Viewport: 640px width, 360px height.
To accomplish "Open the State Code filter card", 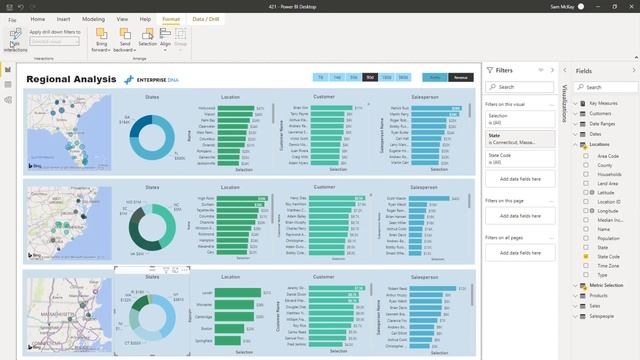I will (x=520, y=159).
